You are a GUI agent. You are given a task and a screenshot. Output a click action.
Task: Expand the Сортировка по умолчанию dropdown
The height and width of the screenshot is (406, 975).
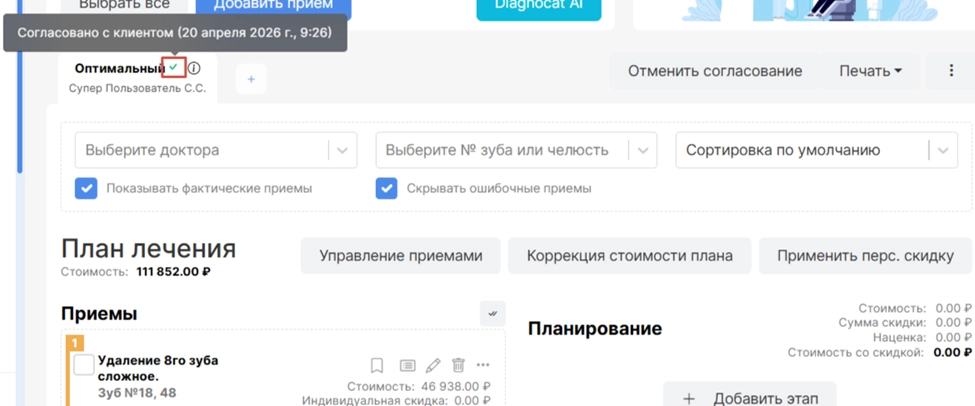click(x=942, y=151)
